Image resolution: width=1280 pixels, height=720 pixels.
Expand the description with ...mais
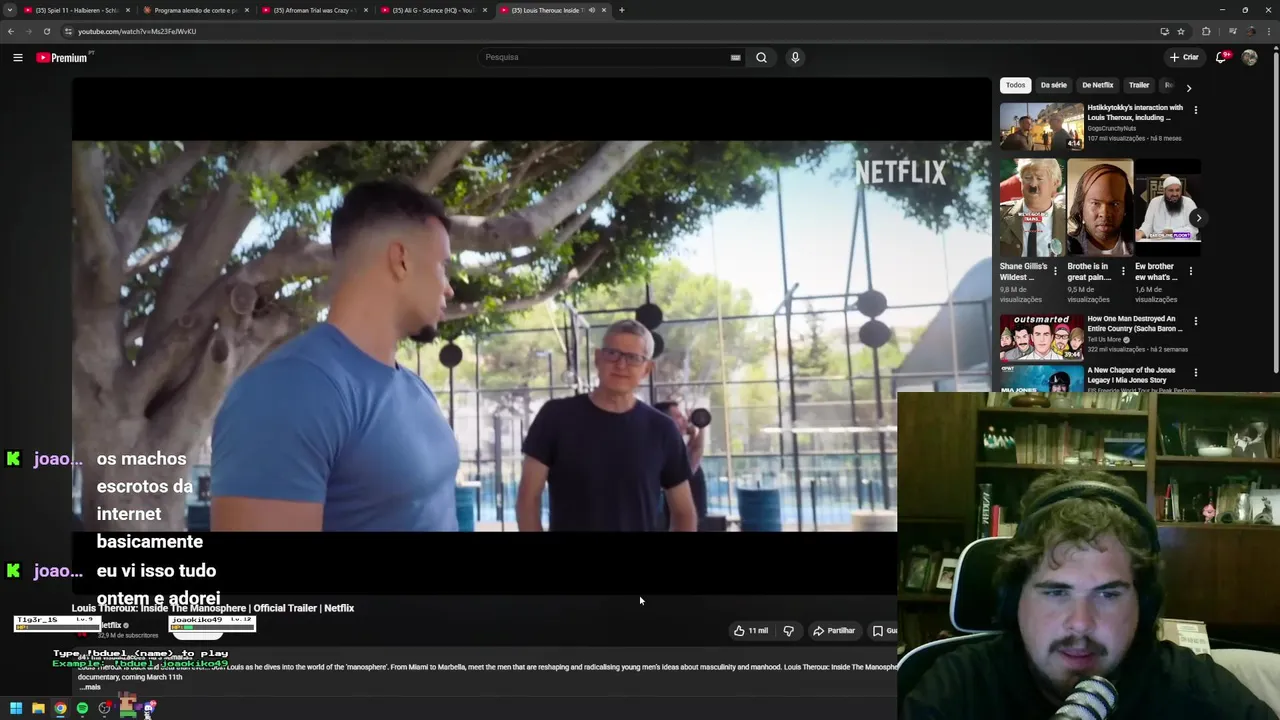tap(90, 687)
